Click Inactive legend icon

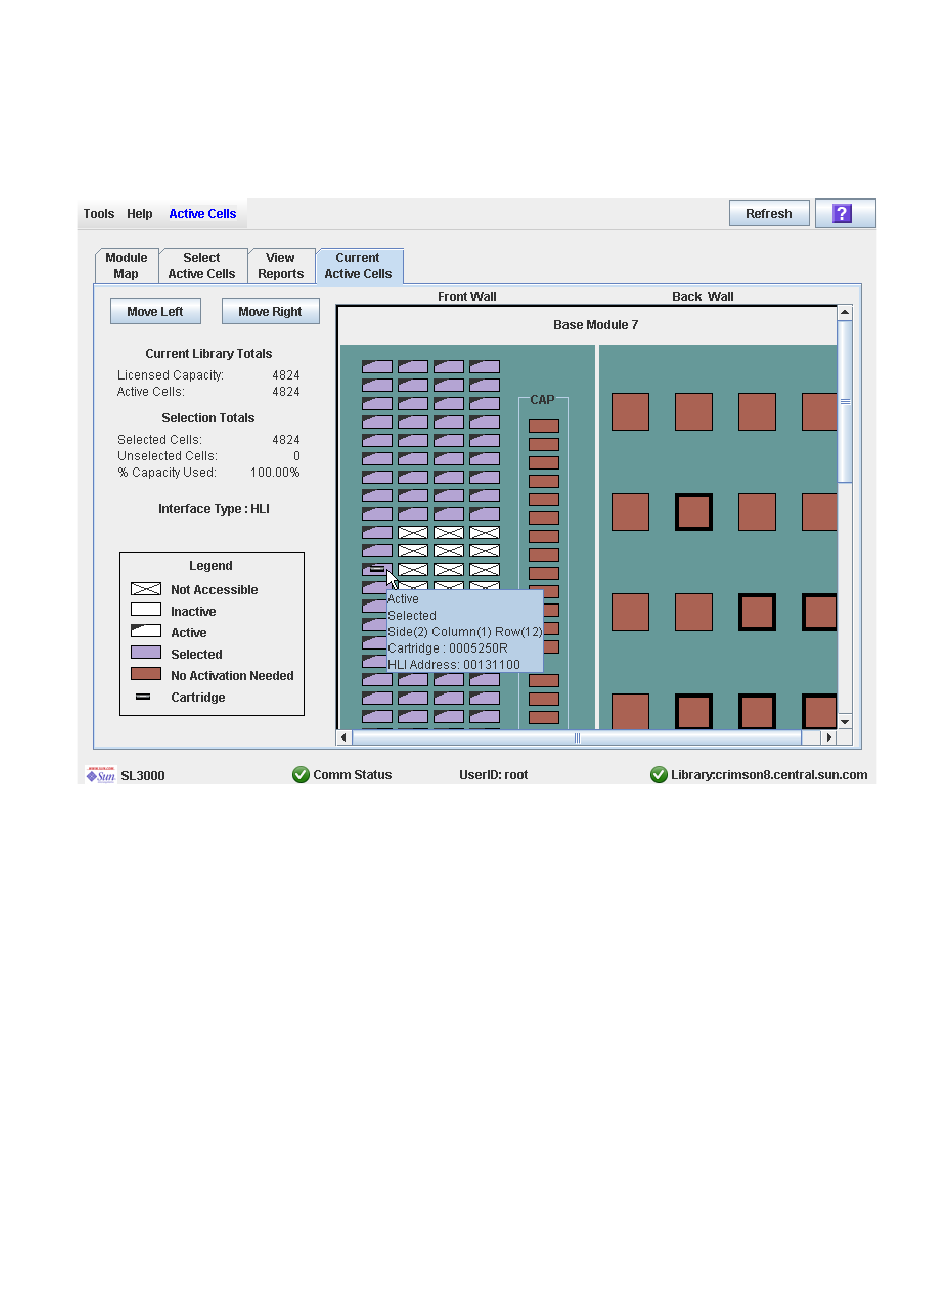point(146,609)
